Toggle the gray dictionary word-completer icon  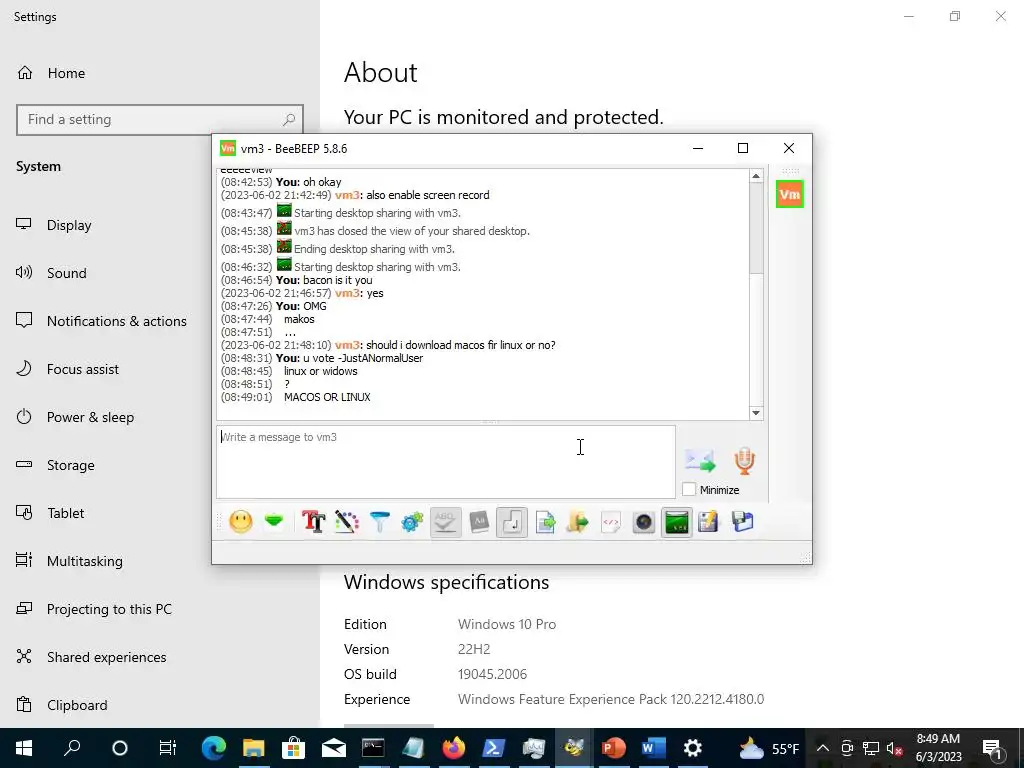tap(479, 522)
